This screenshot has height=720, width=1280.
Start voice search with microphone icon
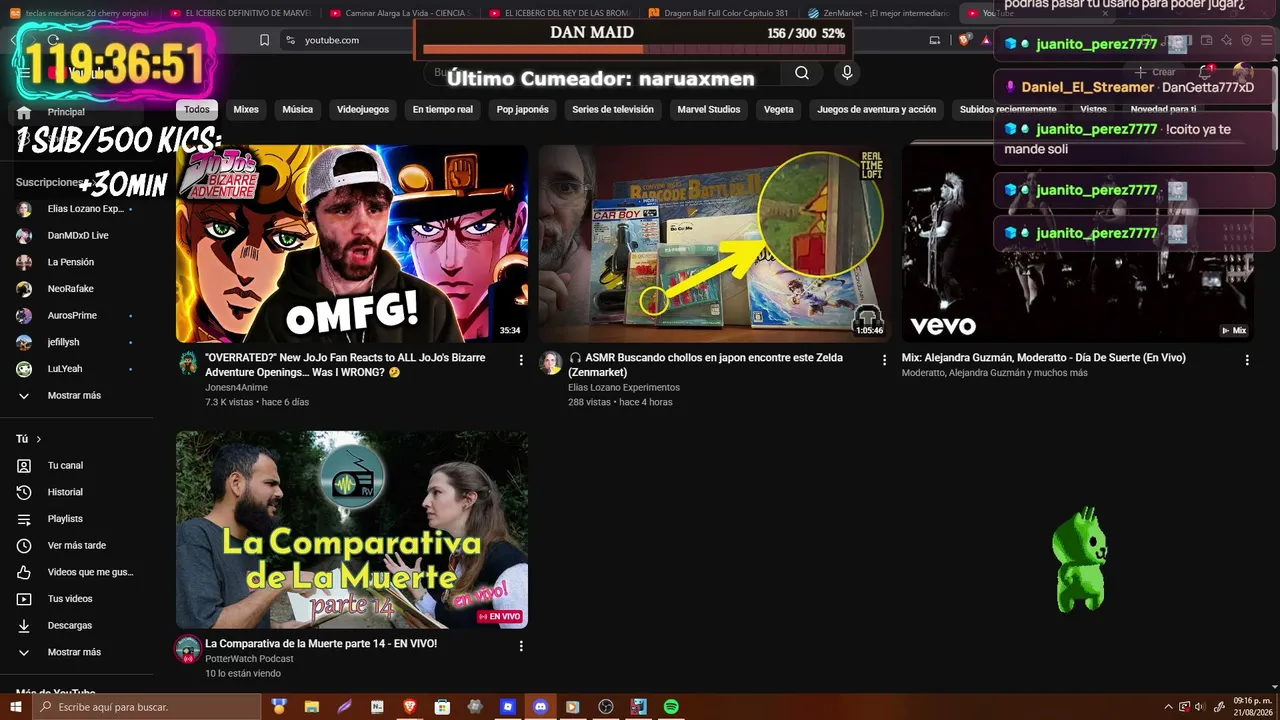tap(847, 73)
